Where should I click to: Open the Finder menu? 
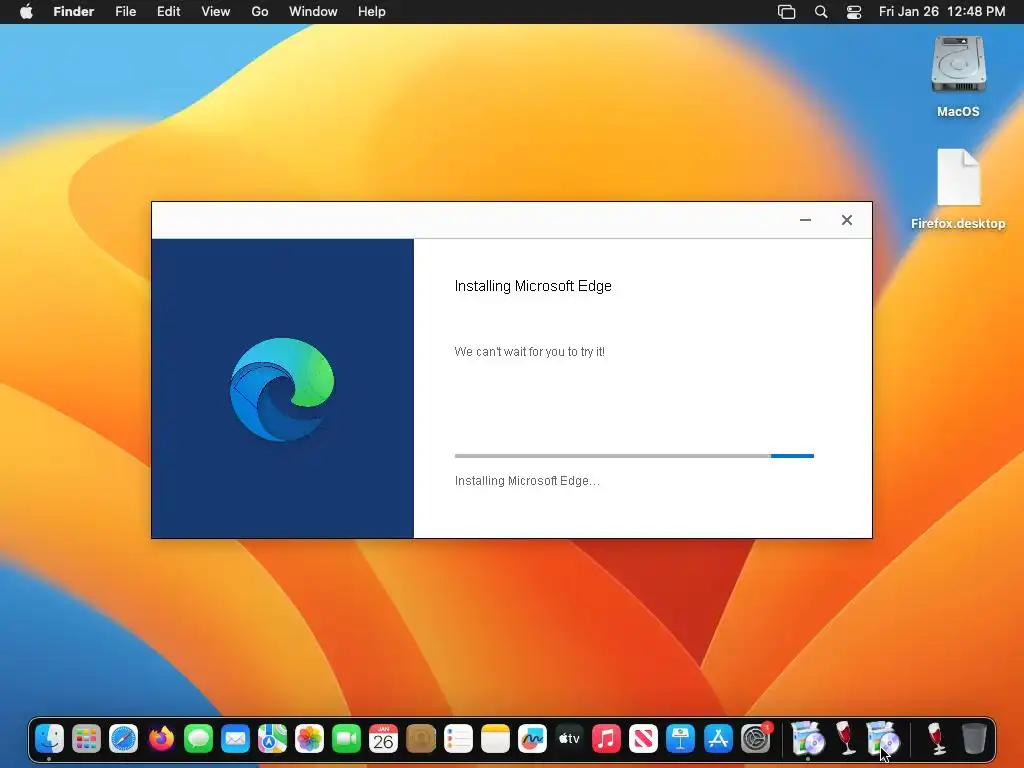click(x=74, y=12)
